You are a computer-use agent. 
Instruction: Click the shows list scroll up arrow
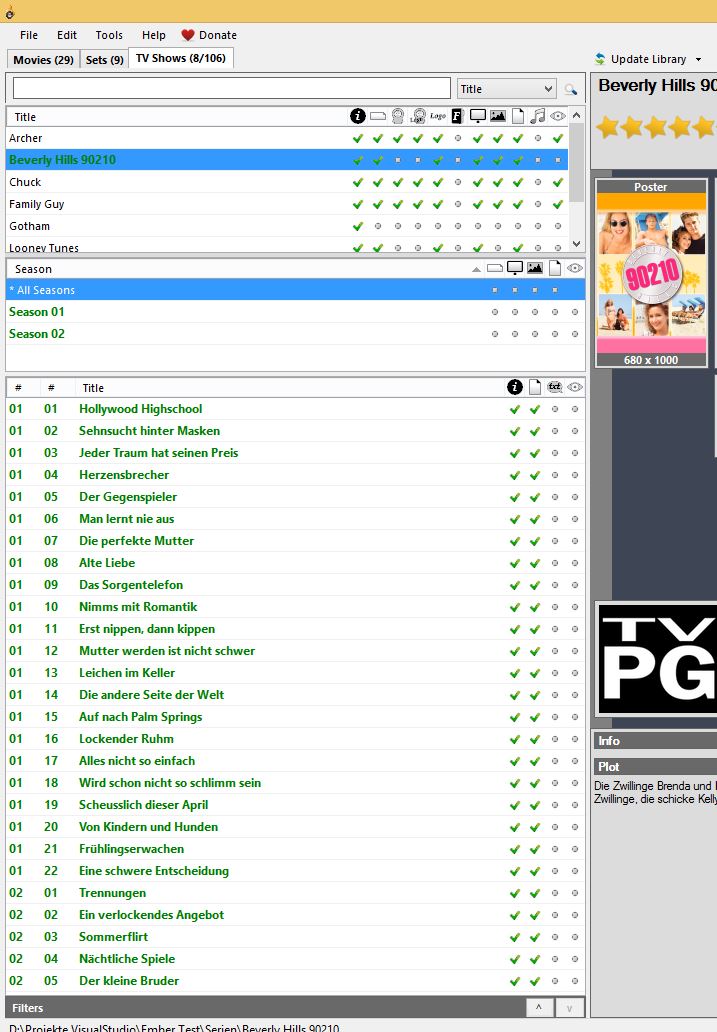(x=577, y=115)
